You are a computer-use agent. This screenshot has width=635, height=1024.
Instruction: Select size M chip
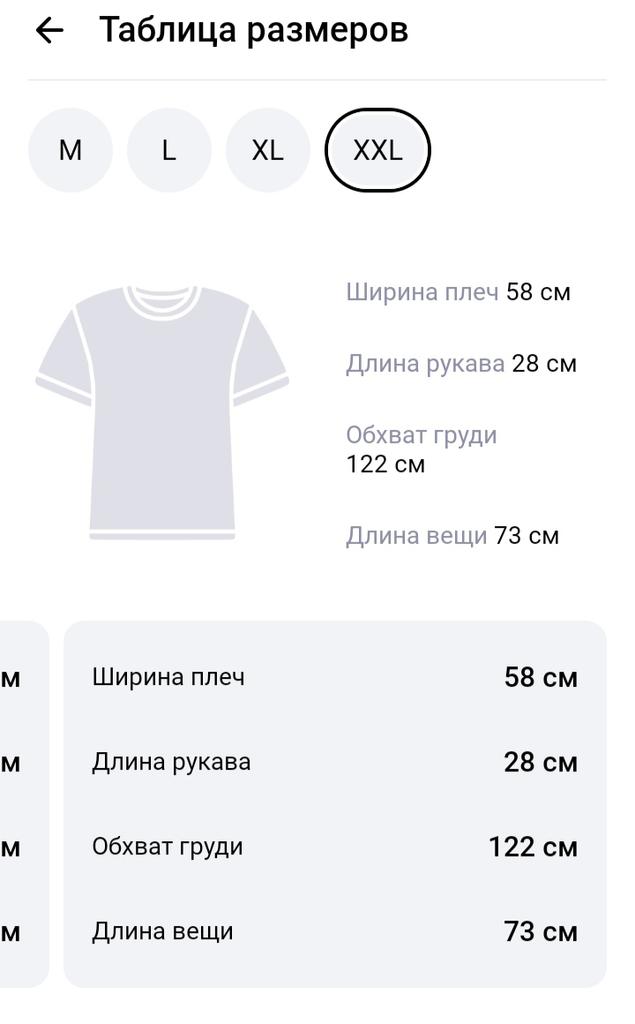coord(70,150)
